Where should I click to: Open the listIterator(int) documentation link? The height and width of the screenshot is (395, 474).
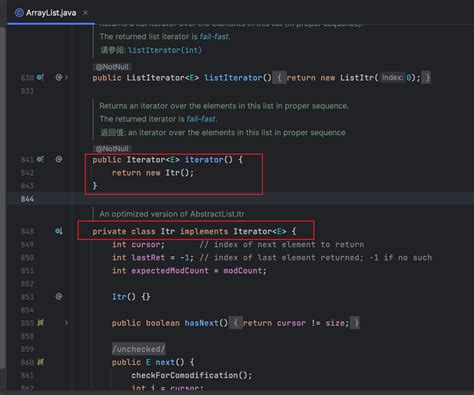click(x=165, y=50)
